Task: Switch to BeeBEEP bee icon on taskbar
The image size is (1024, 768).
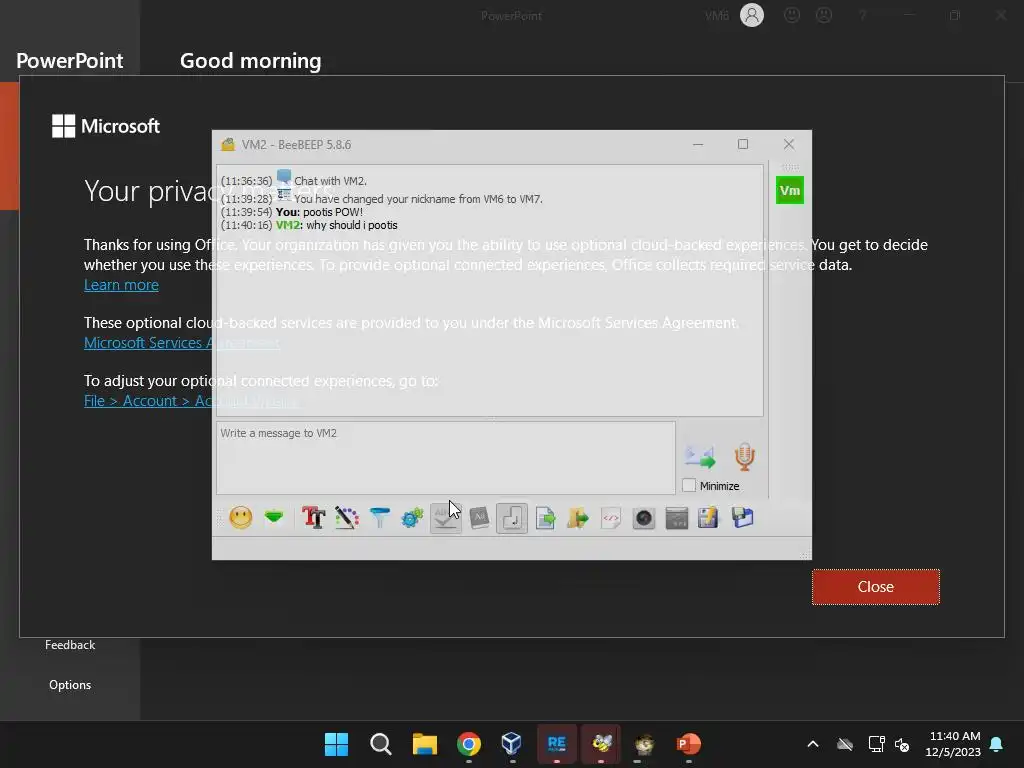Action: pos(601,744)
